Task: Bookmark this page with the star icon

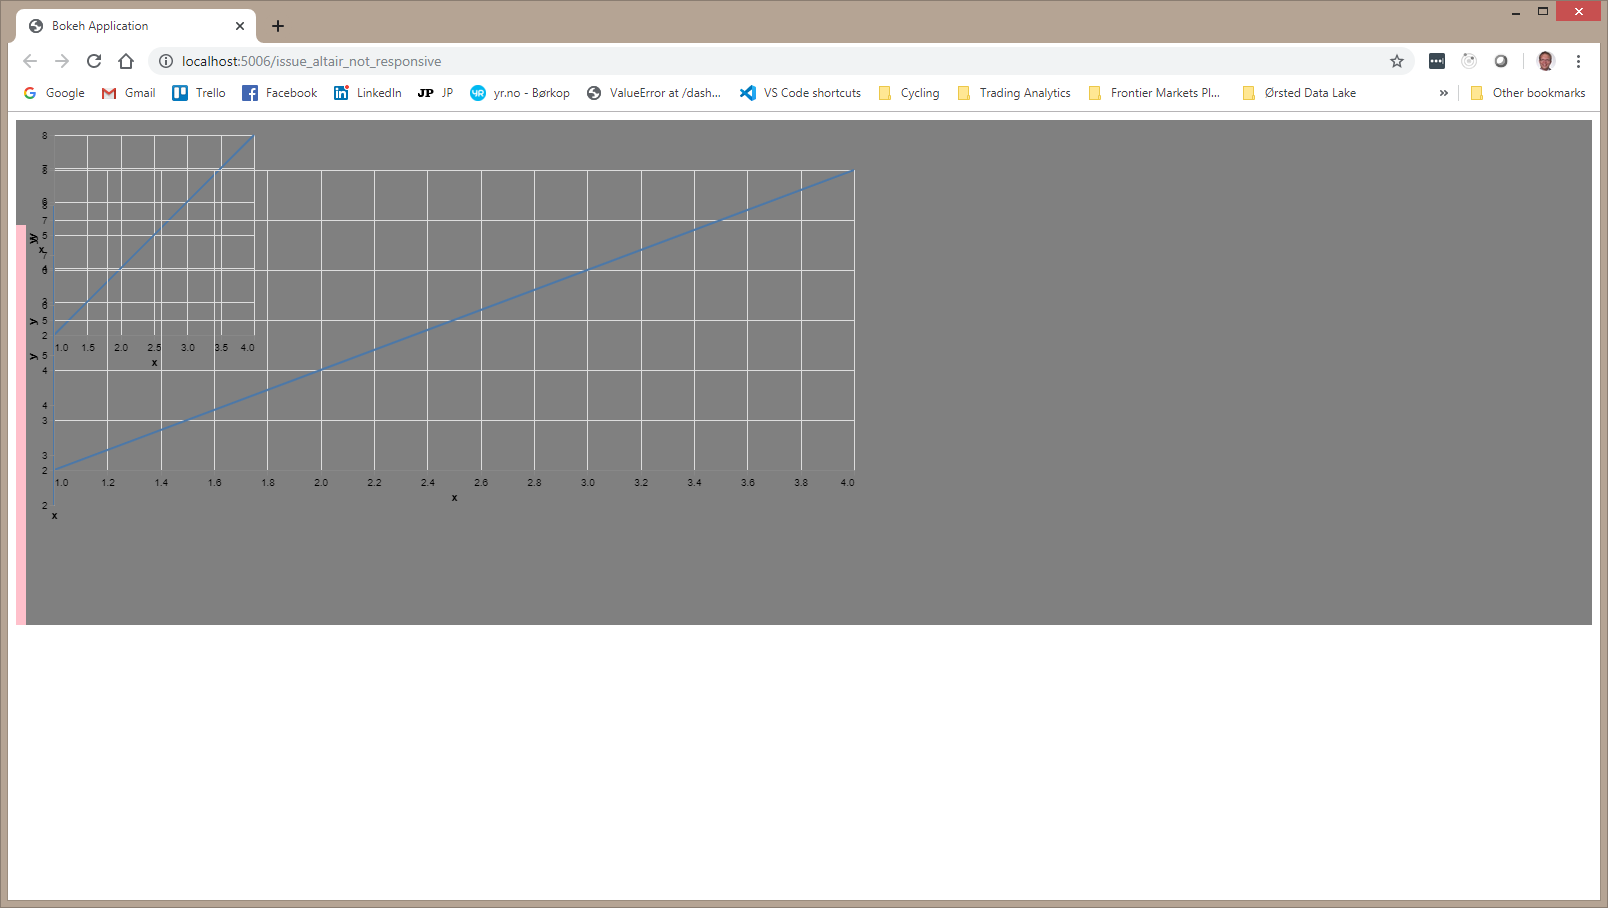Action: 1396,61
